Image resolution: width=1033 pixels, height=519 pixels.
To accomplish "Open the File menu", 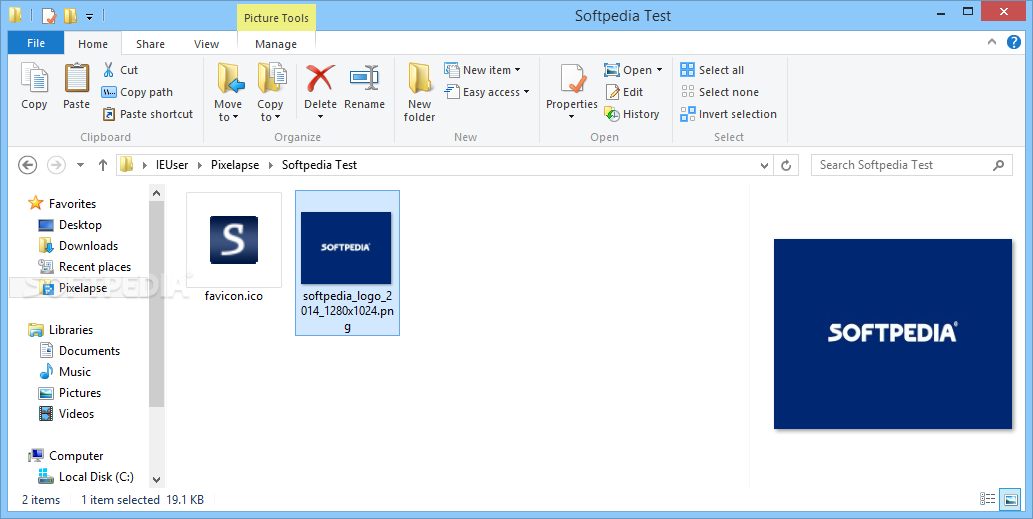I will point(36,43).
